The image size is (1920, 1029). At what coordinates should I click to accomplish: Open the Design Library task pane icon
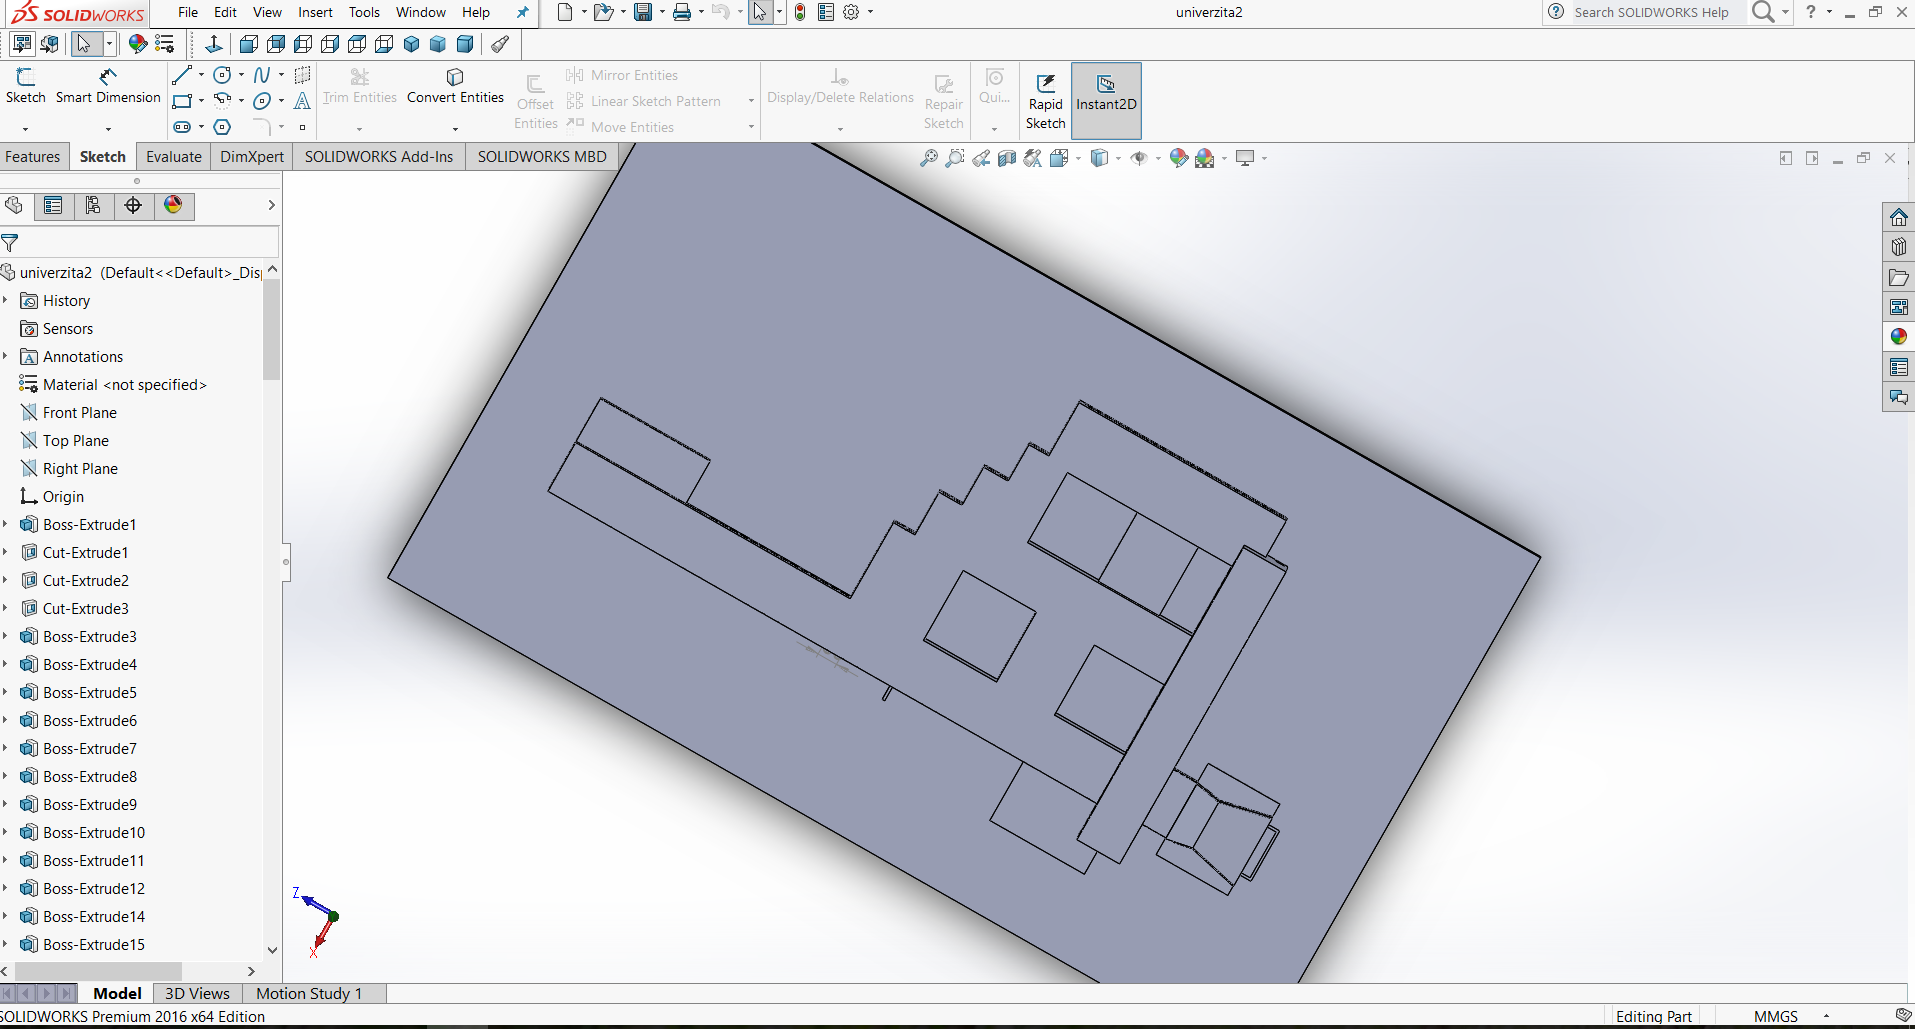[x=1898, y=247]
